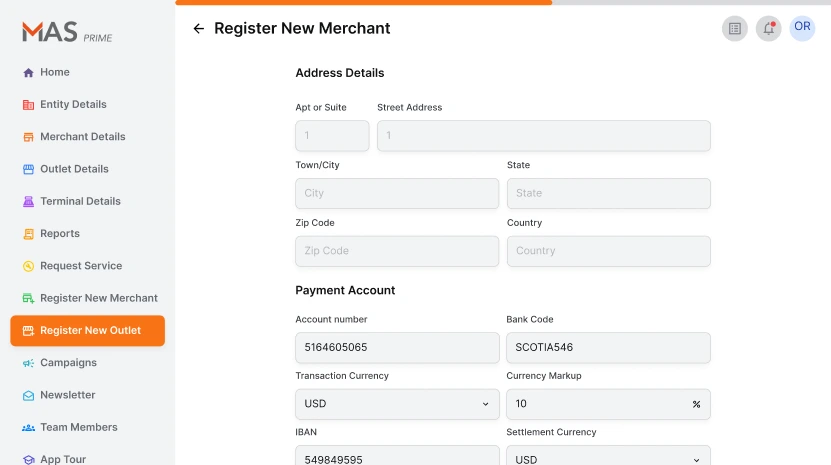Select Outlet Details from sidebar

(74, 169)
